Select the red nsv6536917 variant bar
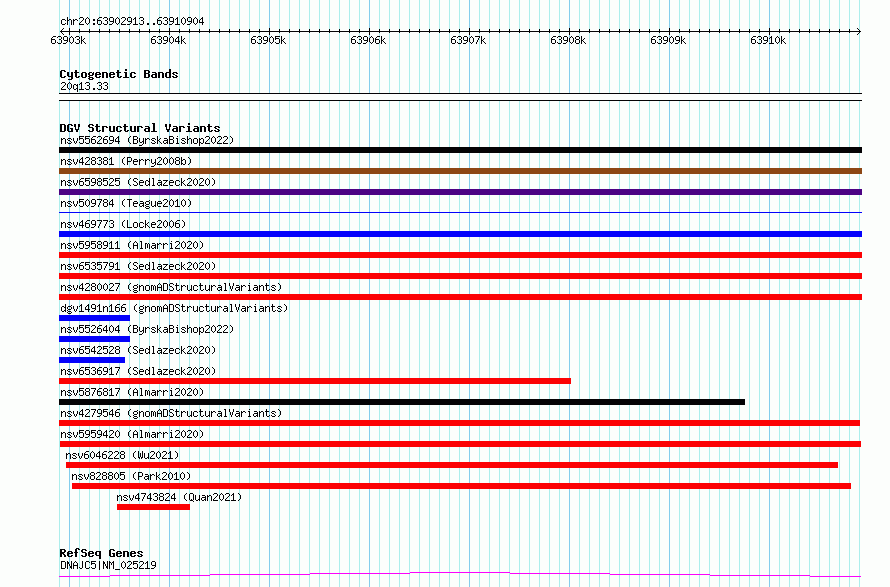 point(315,381)
